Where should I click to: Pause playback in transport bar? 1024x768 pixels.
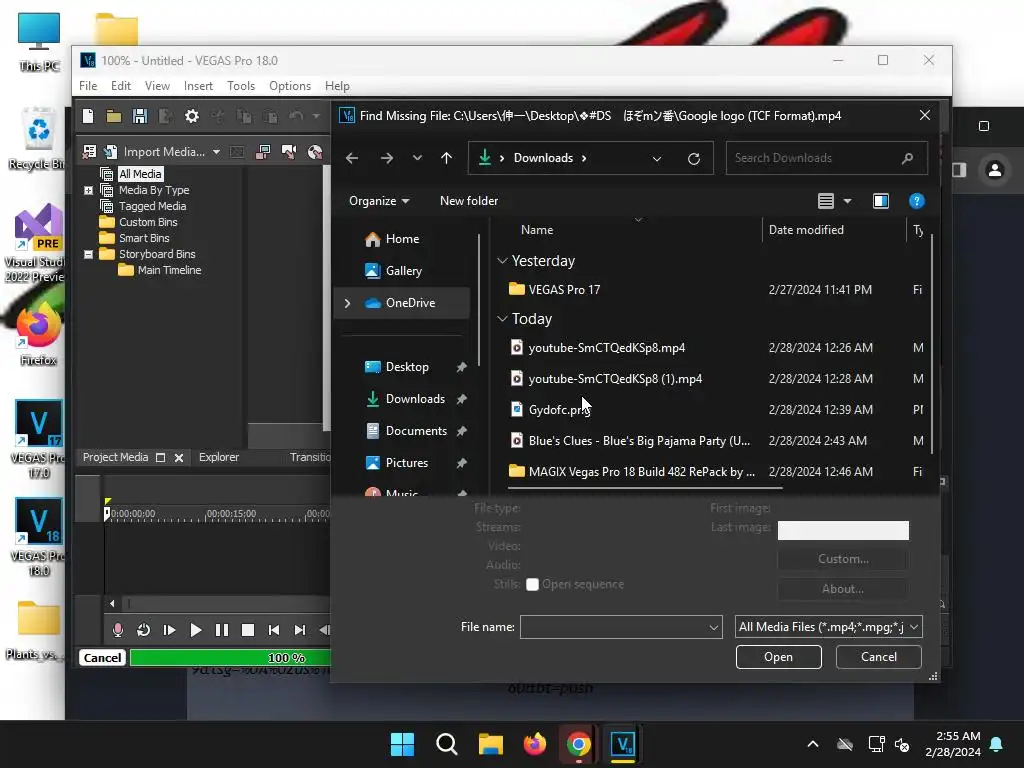click(221, 630)
